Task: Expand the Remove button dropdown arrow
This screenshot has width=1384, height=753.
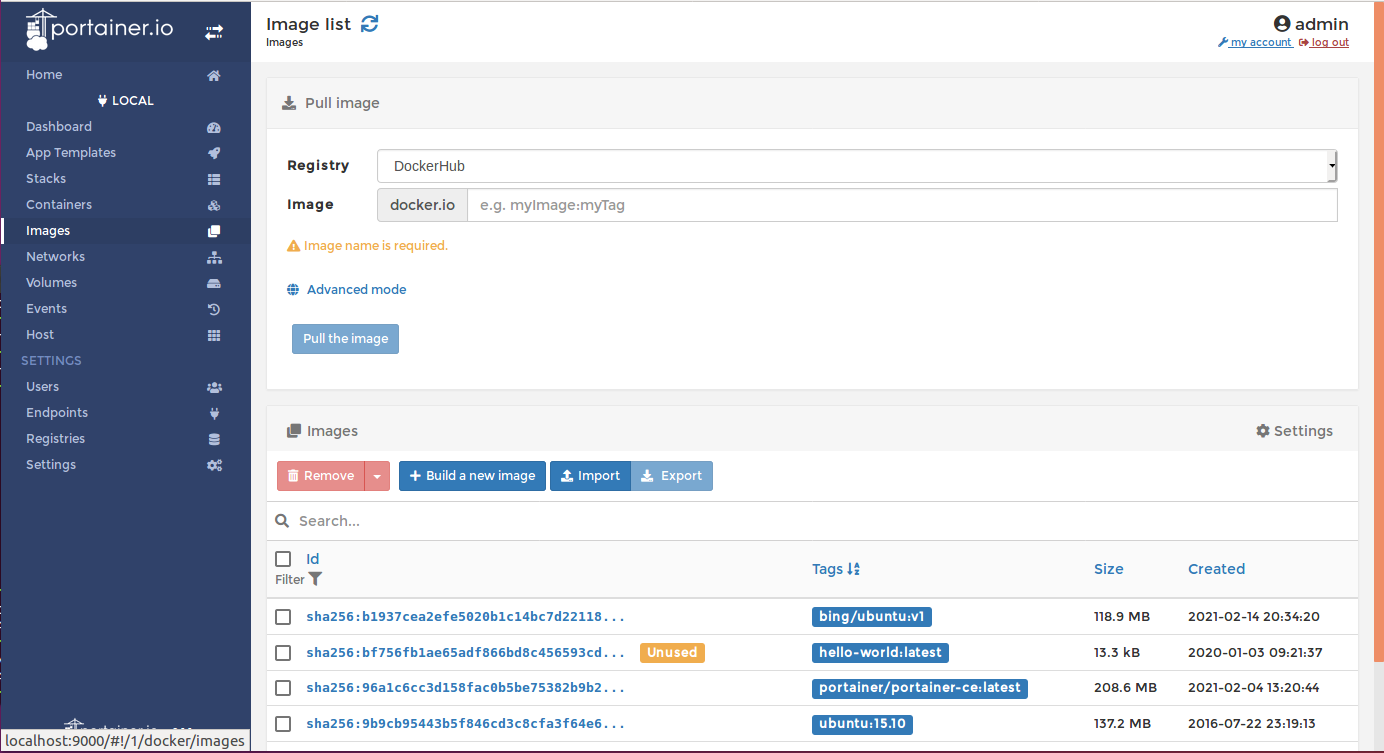Action: click(376, 475)
